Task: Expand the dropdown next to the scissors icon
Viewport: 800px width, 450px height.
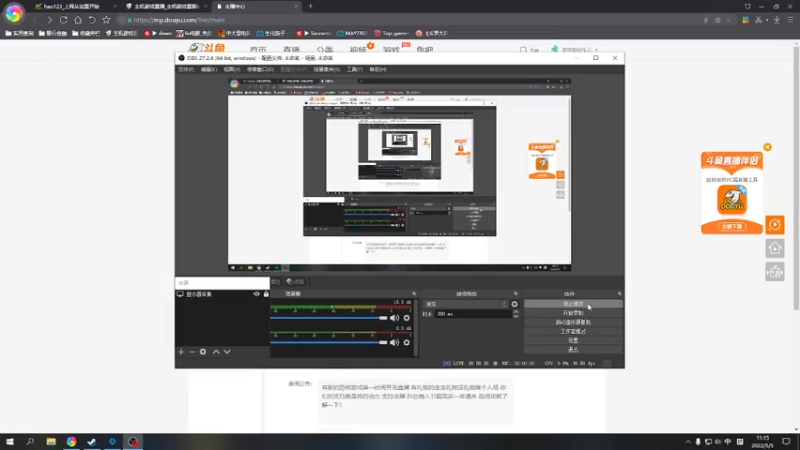Action: pyautogui.click(x=767, y=20)
